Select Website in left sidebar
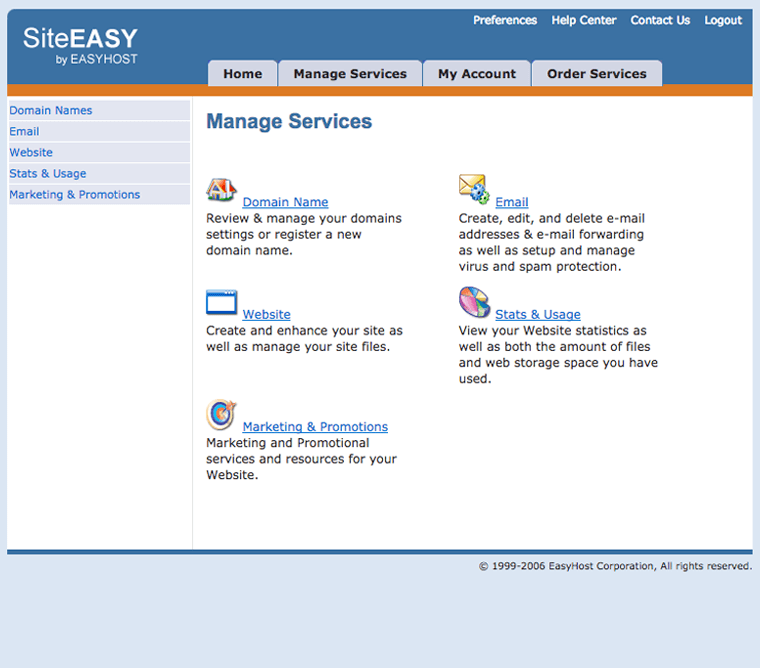 (99, 152)
